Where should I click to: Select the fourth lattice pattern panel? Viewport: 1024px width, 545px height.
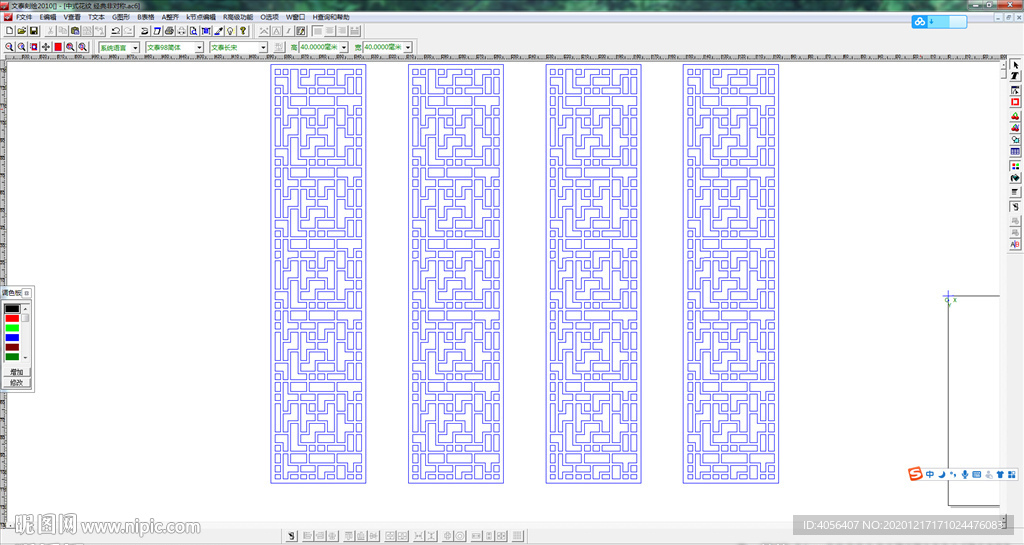coord(731,273)
